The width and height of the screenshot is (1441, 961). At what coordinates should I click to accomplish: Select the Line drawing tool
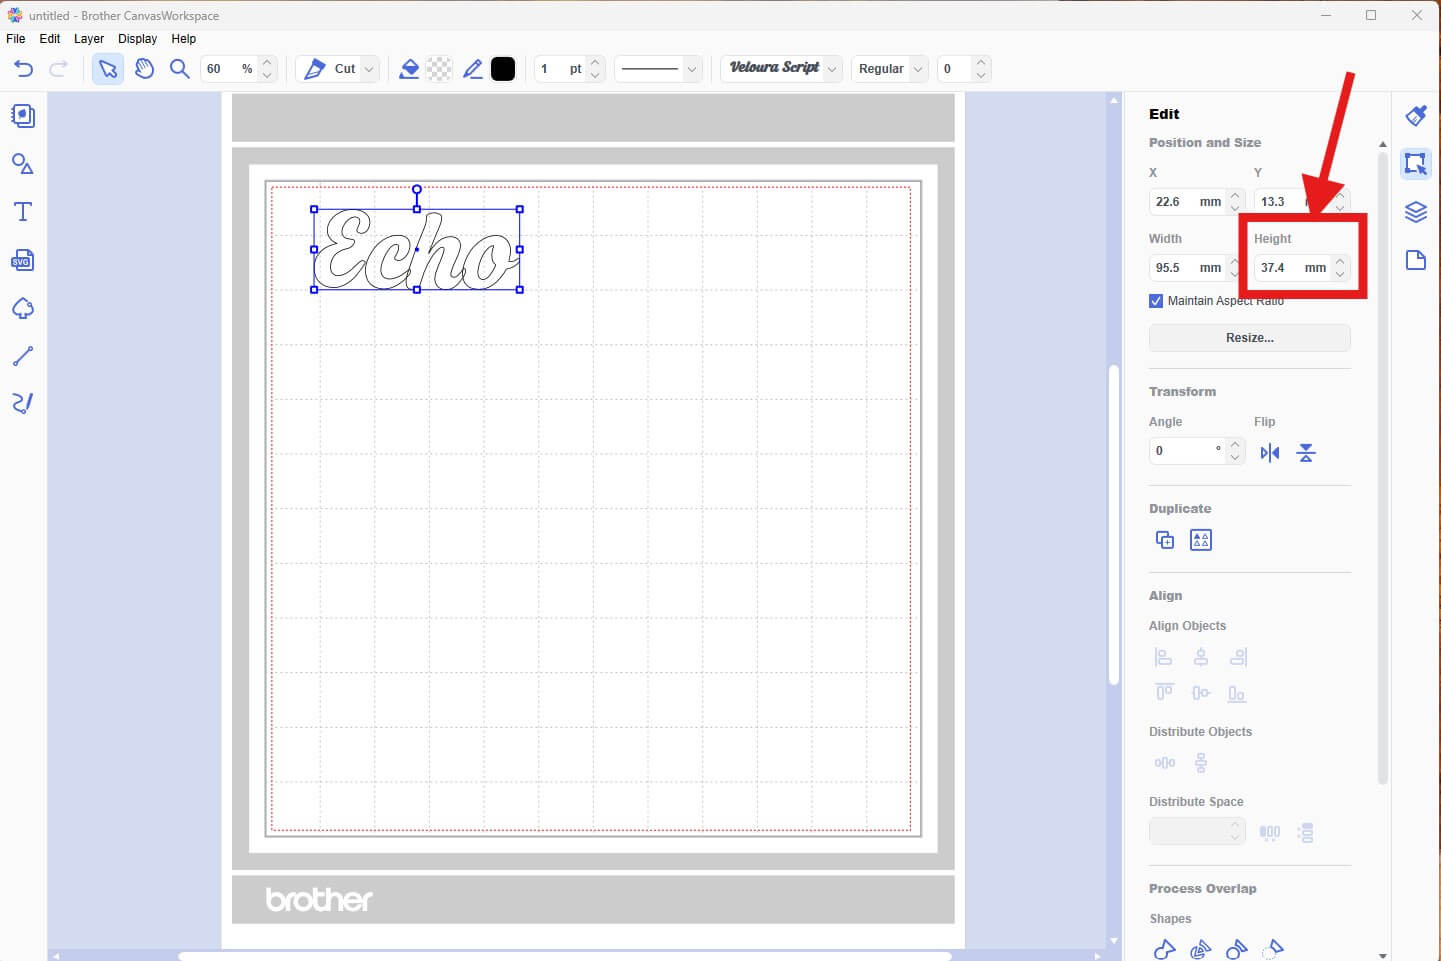(23, 356)
